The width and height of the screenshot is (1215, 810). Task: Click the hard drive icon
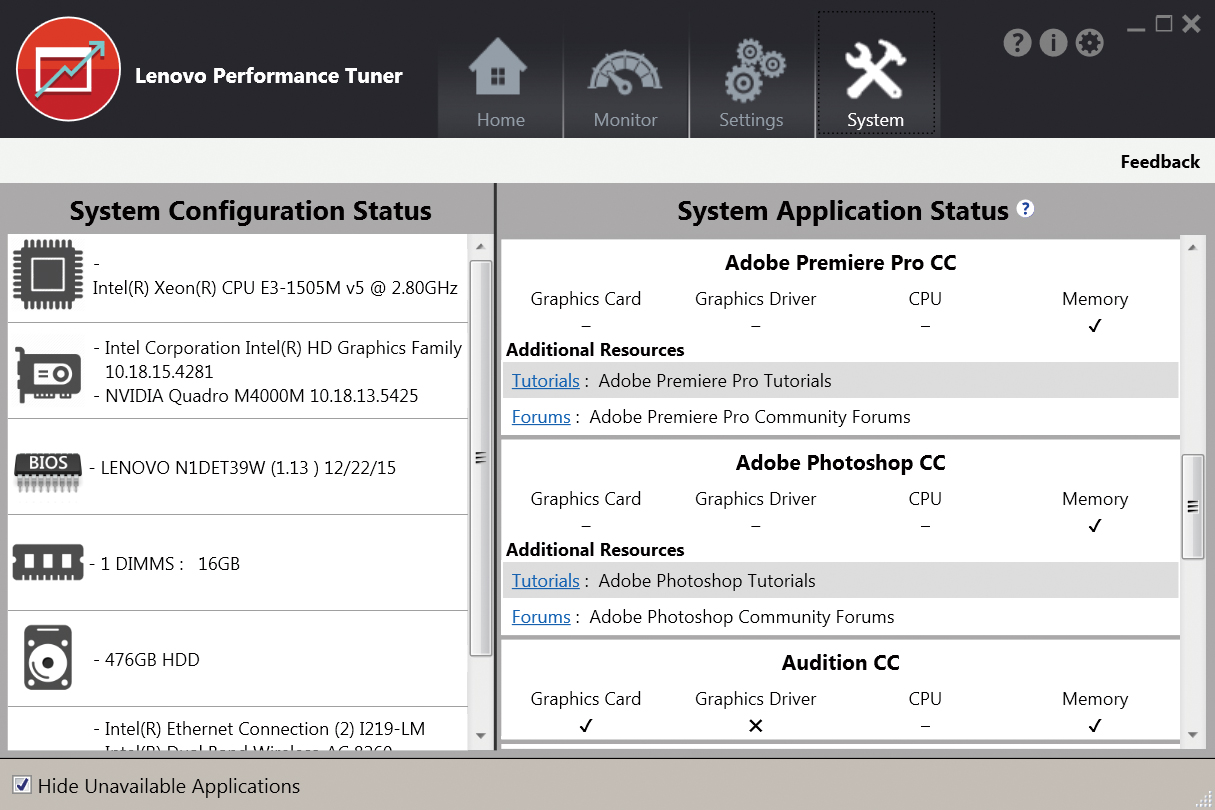48,659
